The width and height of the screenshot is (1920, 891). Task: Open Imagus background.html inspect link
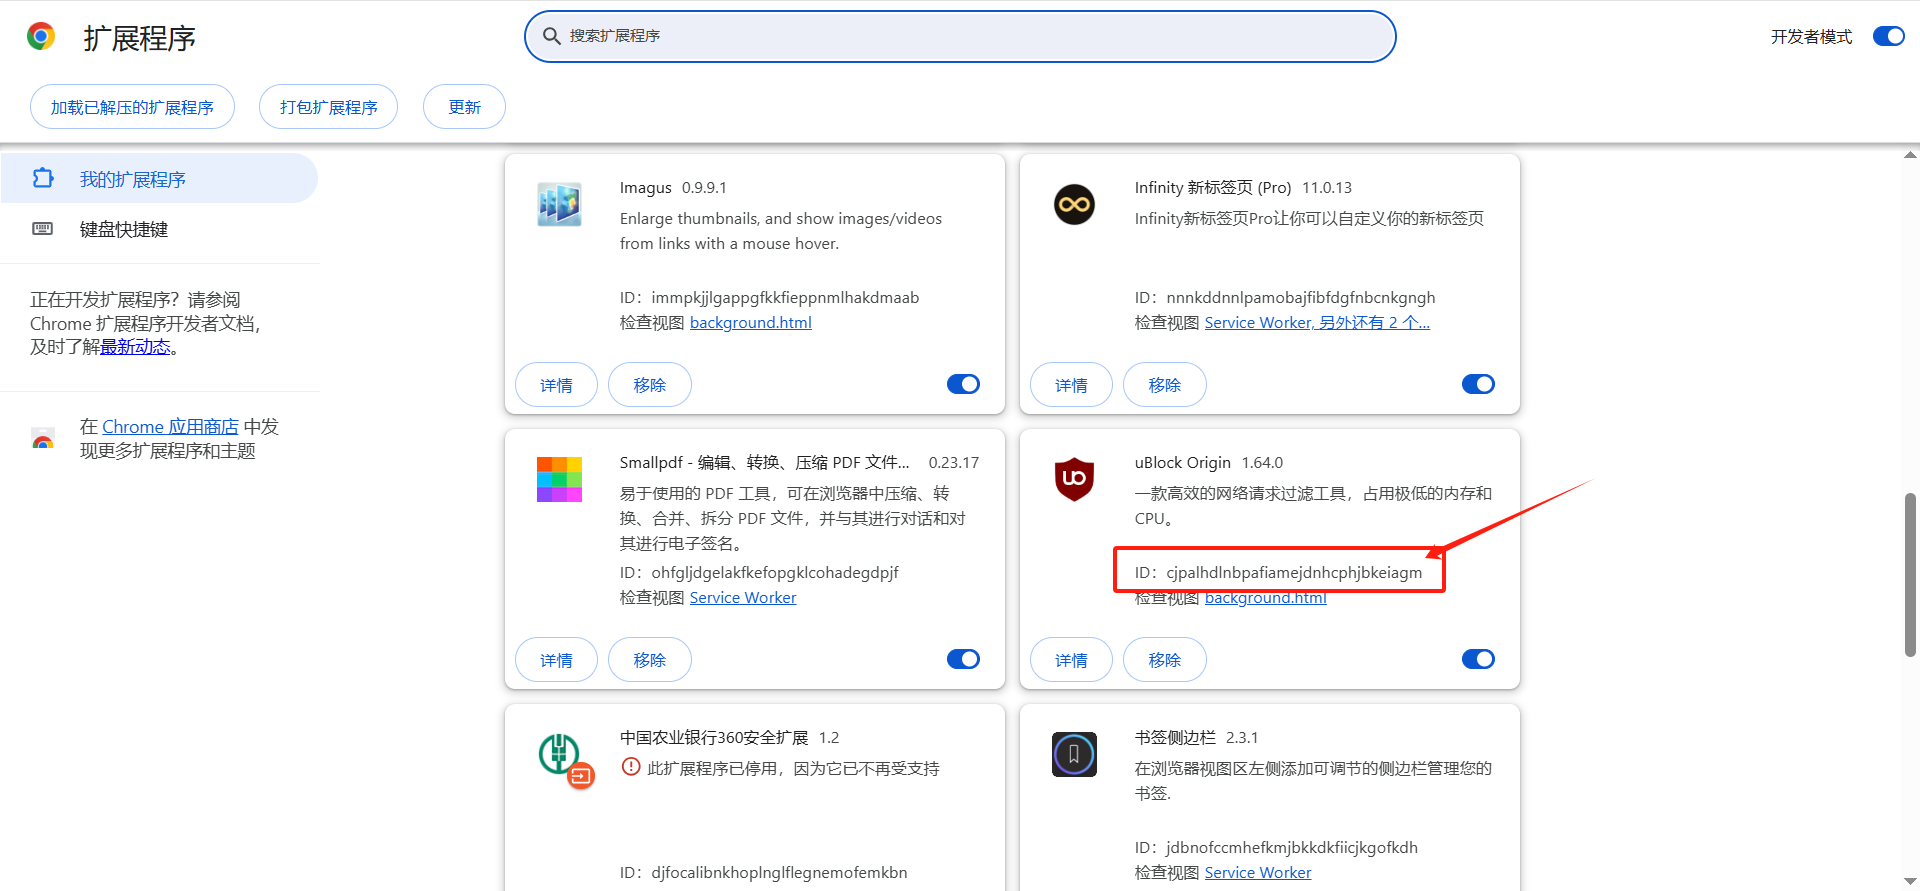point(750,323)
